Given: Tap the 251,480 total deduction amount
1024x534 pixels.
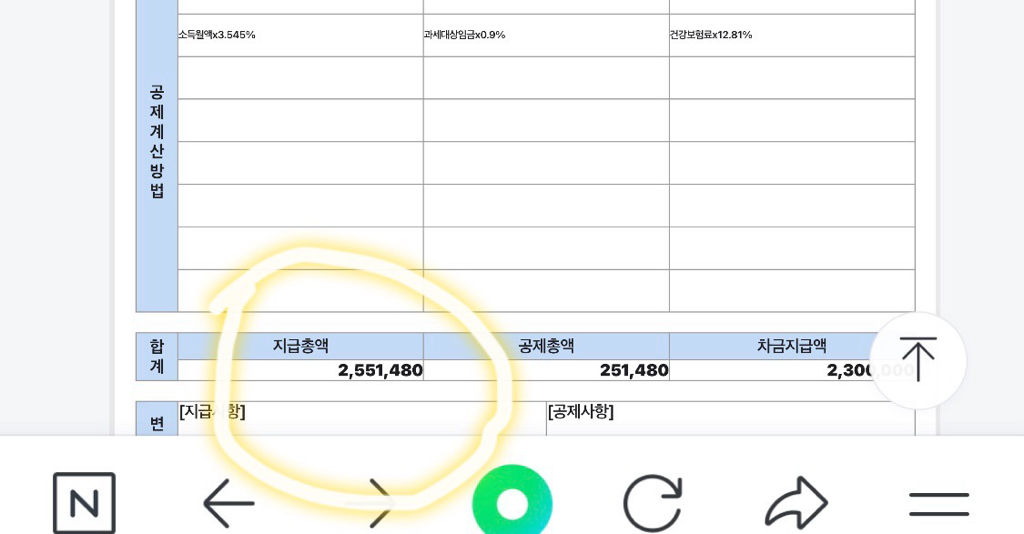Looking at the screenshot, I should pos(633,370).
